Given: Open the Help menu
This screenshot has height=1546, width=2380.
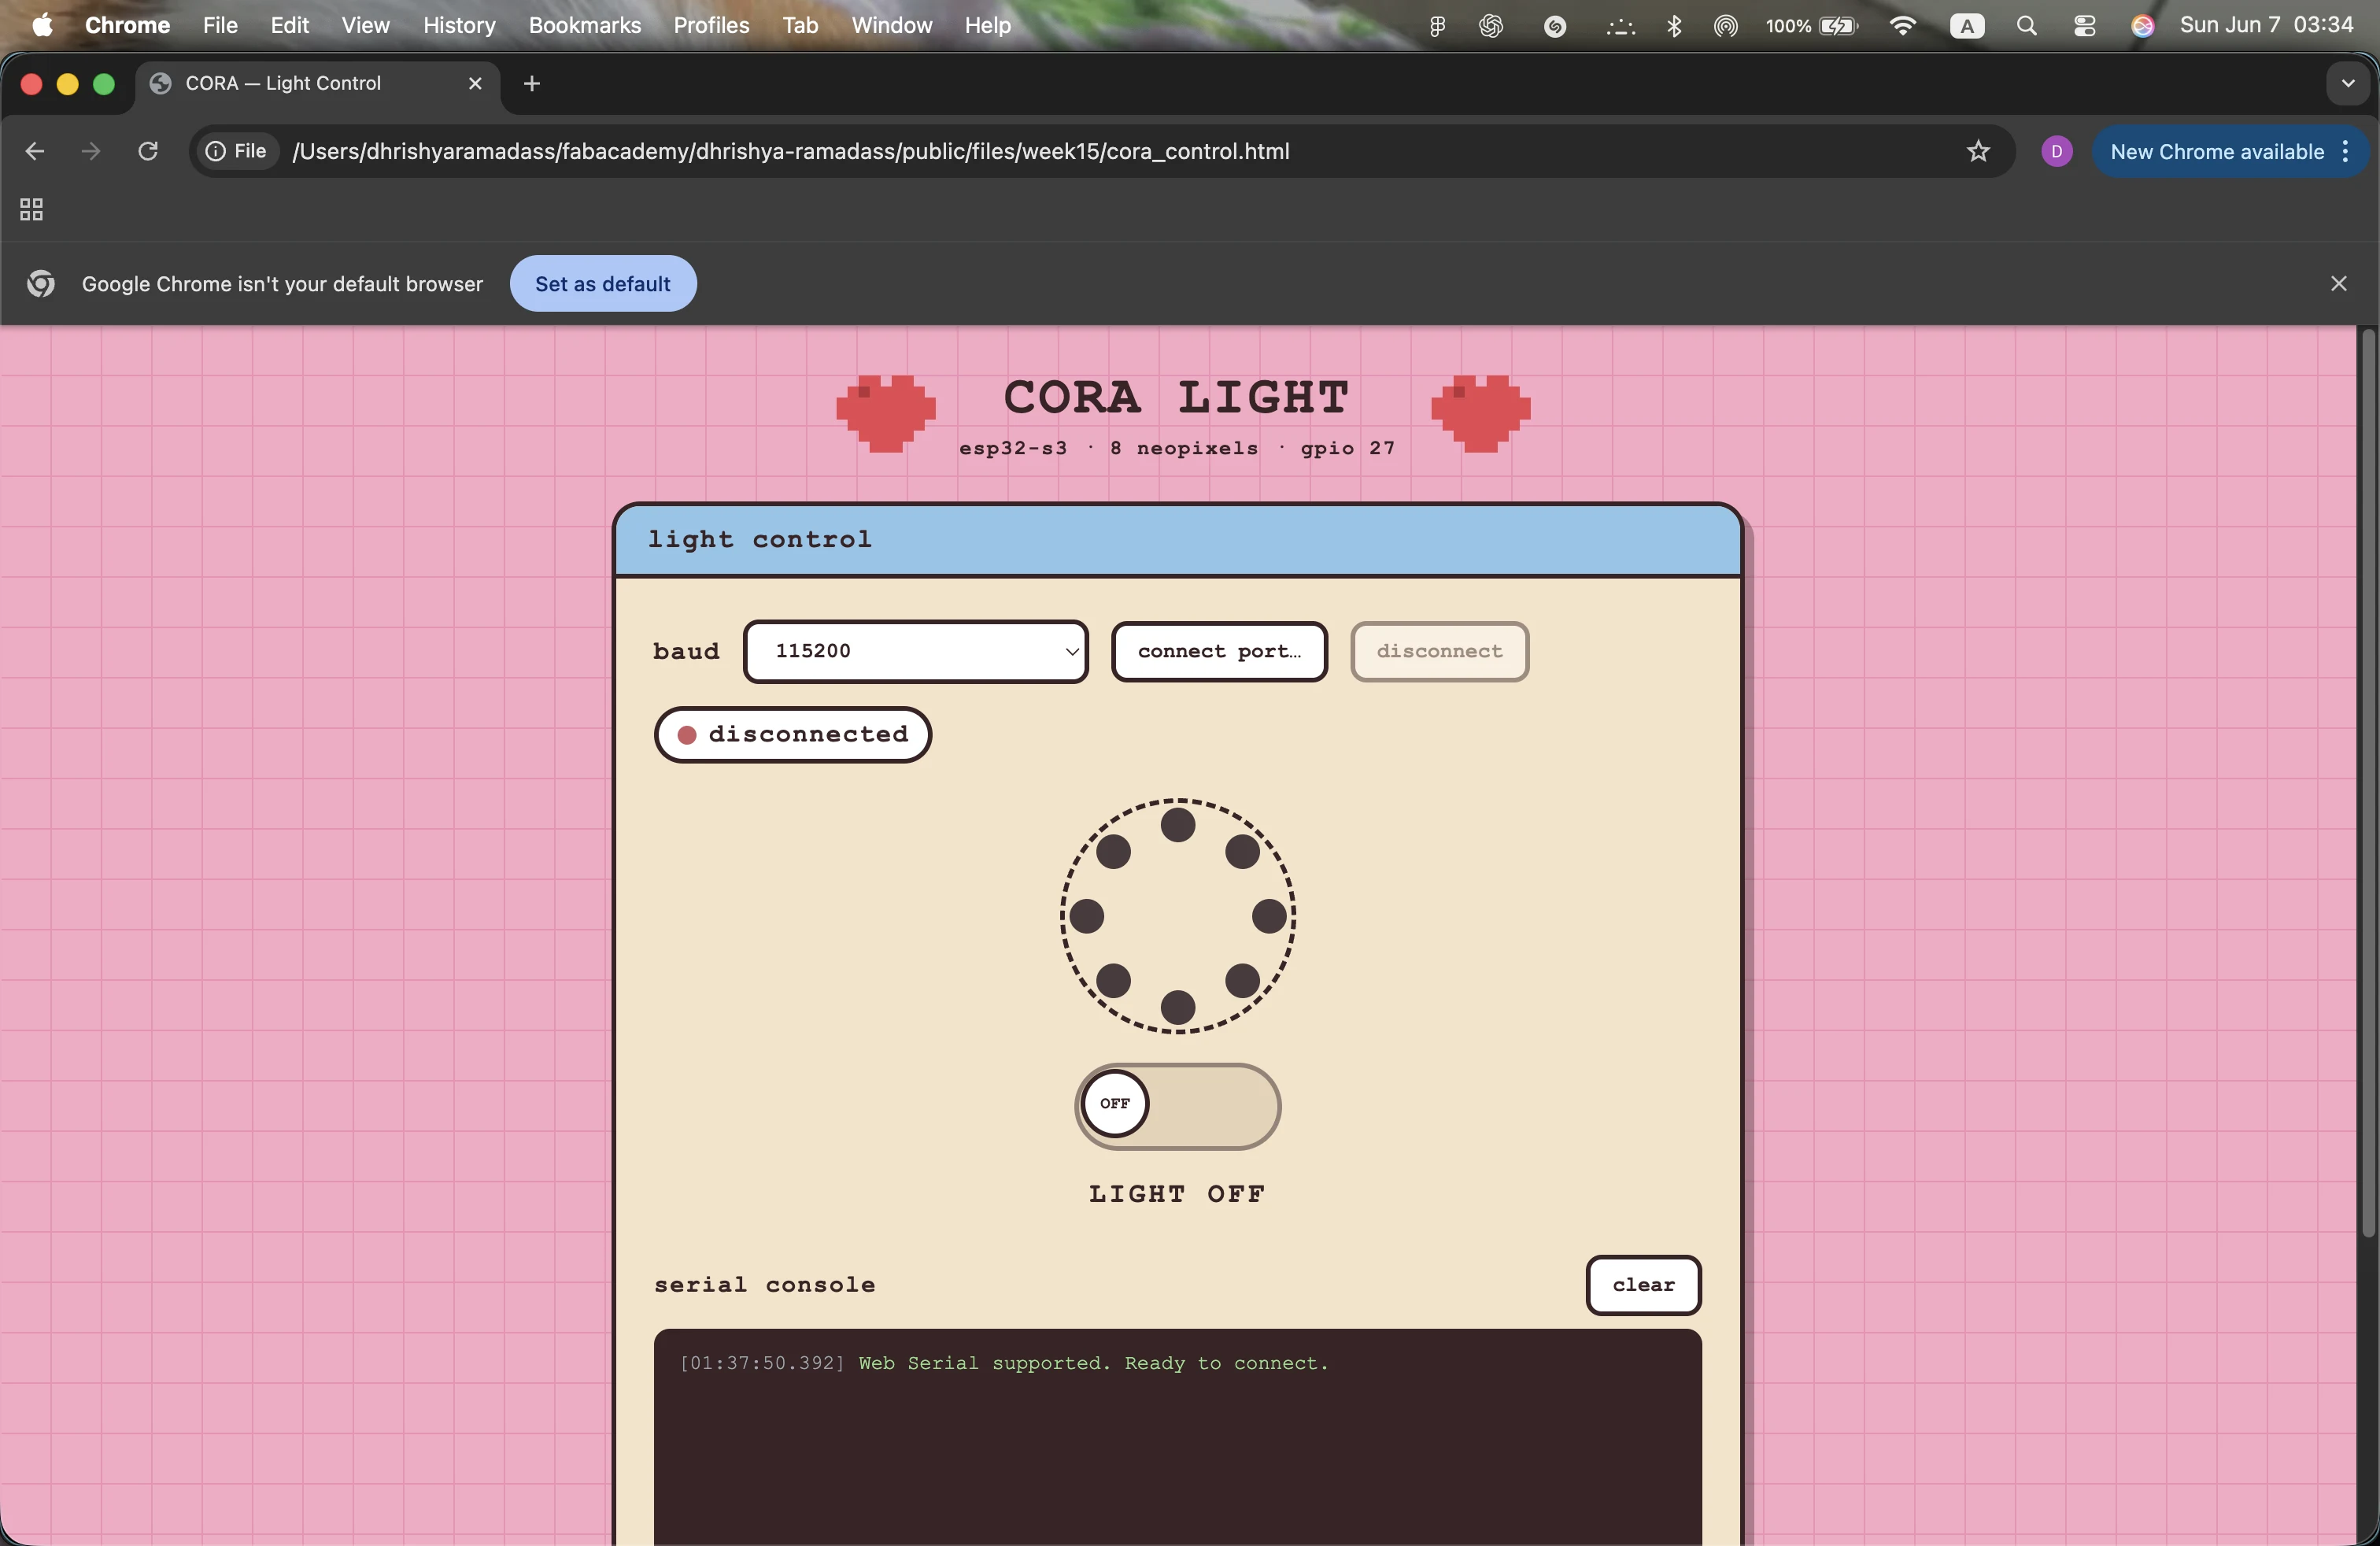Looking at the screenshot, I should 988,25.
